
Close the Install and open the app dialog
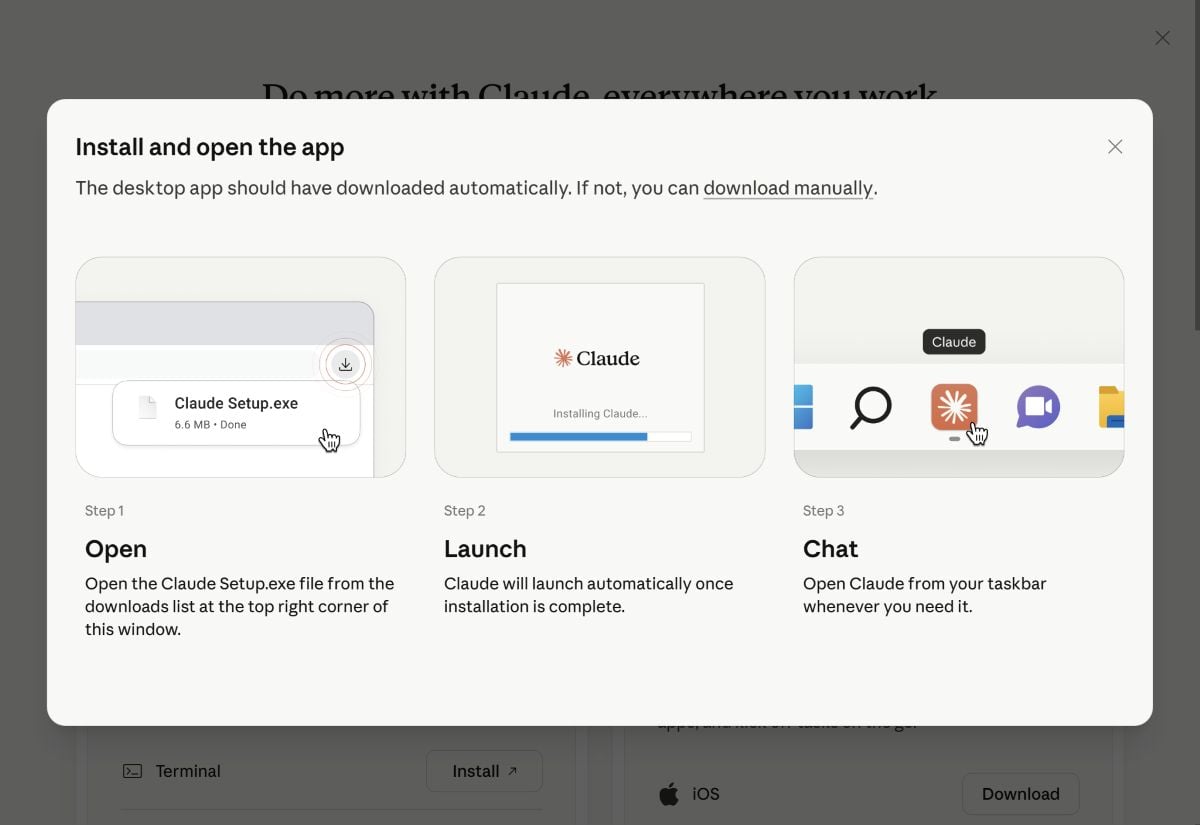(x=1115, y=147)
